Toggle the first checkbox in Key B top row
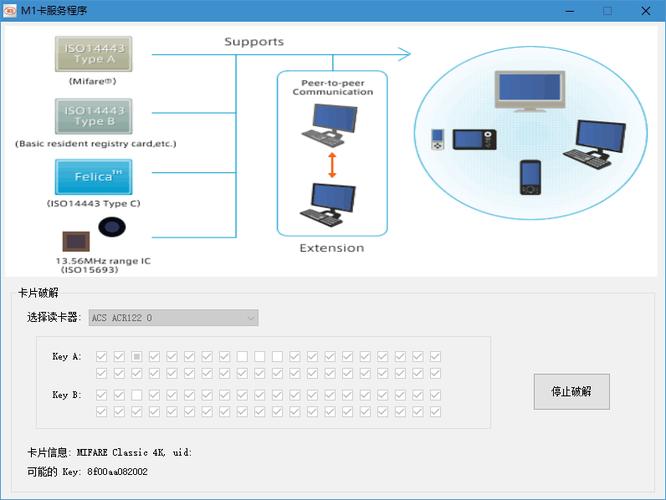The image size is (666, 500). (x=102, y=395)
